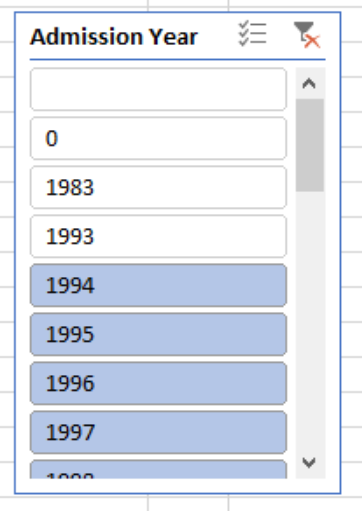Filter by year 1994

(158, 285)
